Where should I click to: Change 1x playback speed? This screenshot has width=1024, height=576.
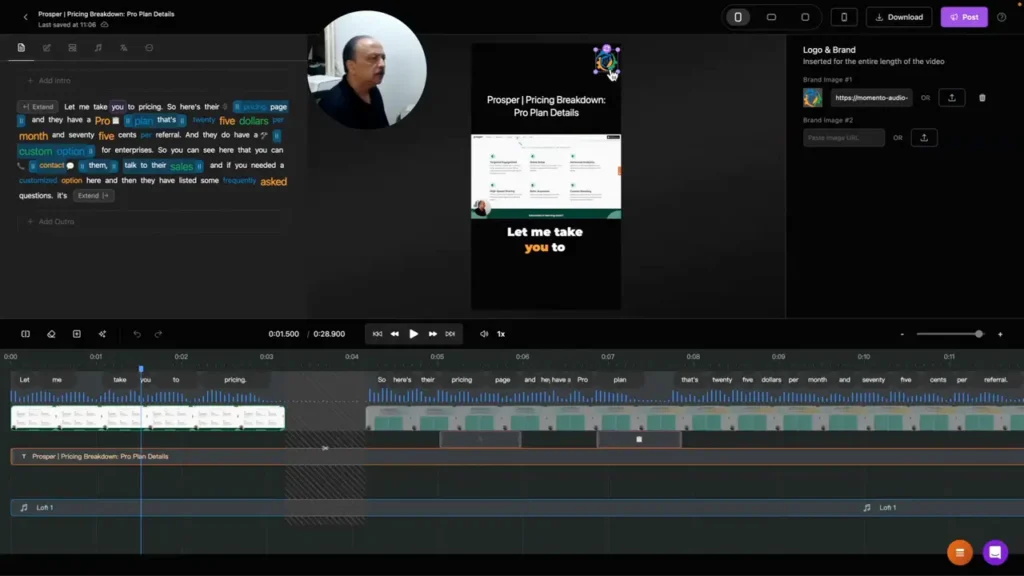click(501, 334)
